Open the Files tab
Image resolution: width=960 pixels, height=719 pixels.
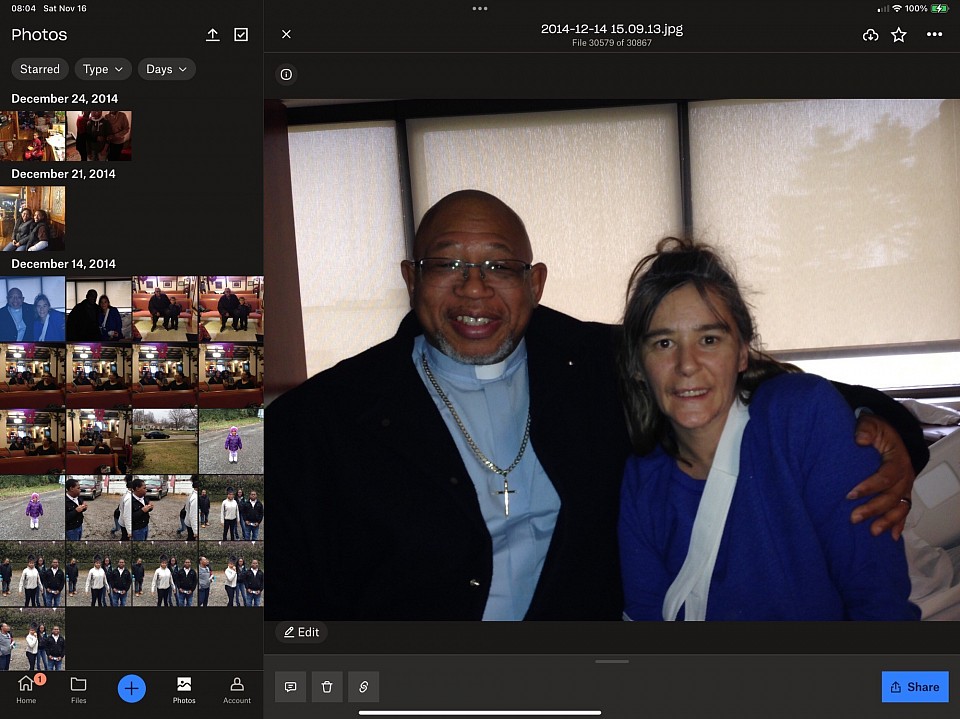(78, 689)
